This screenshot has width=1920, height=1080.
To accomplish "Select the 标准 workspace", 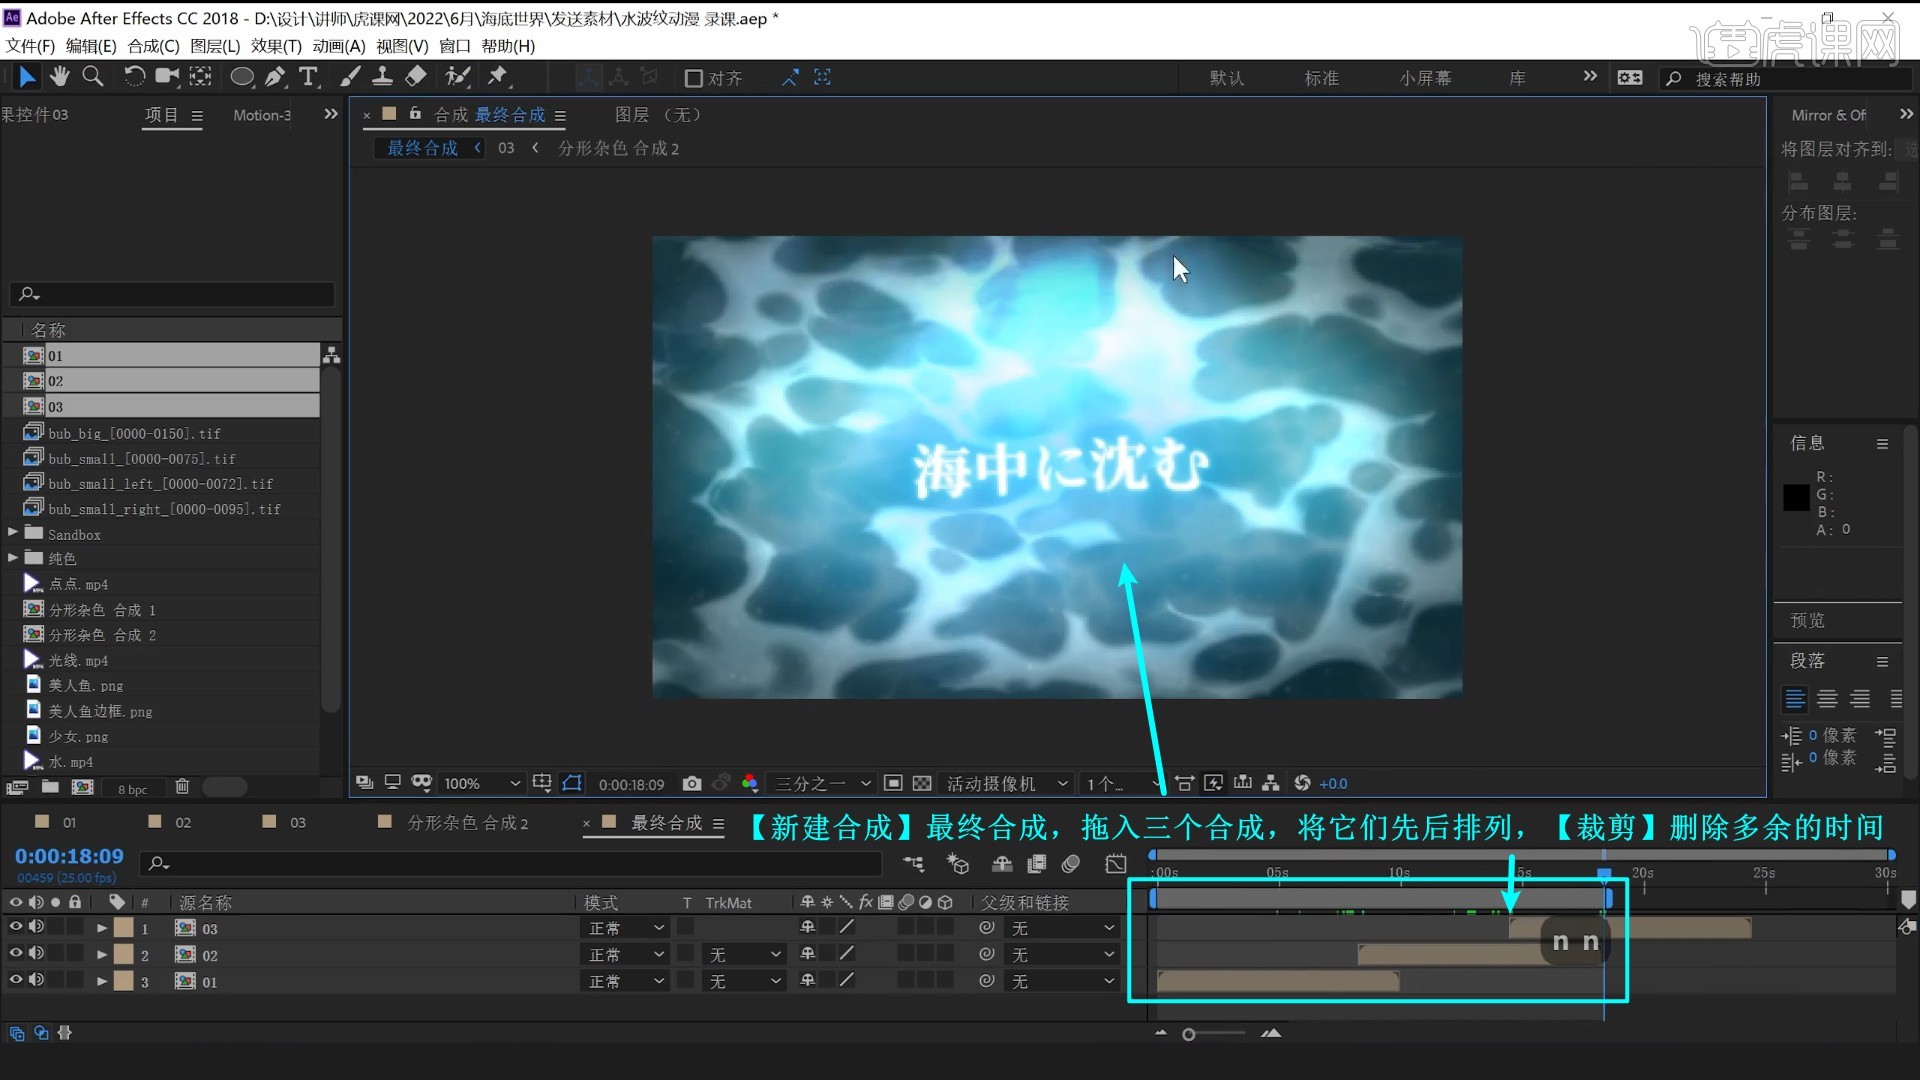I will pyautogui.click(x=1322, y=78).
